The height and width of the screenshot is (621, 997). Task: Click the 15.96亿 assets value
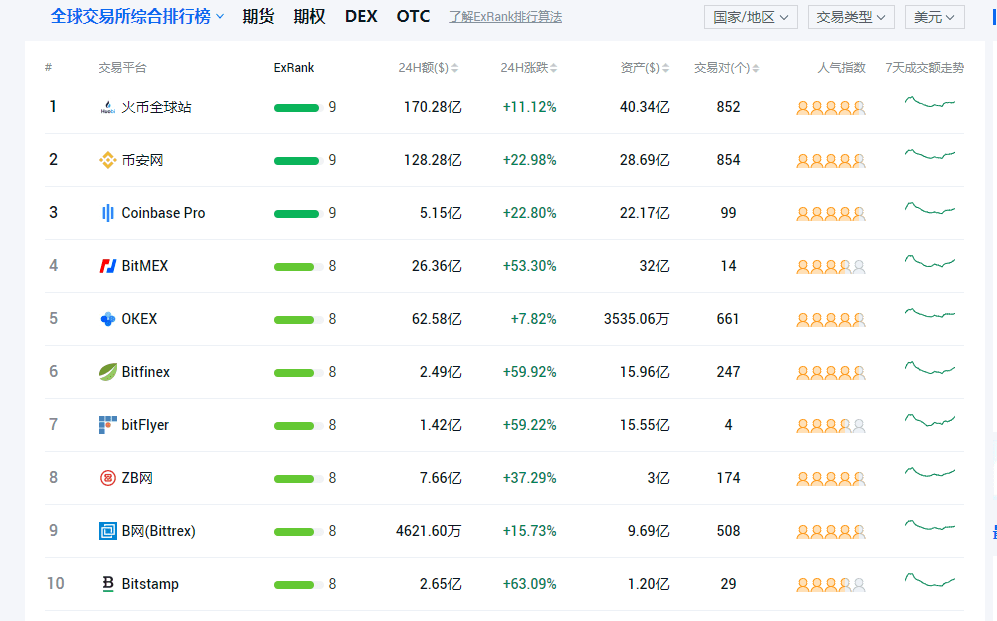pyautogui.click(x=645, y=372)
